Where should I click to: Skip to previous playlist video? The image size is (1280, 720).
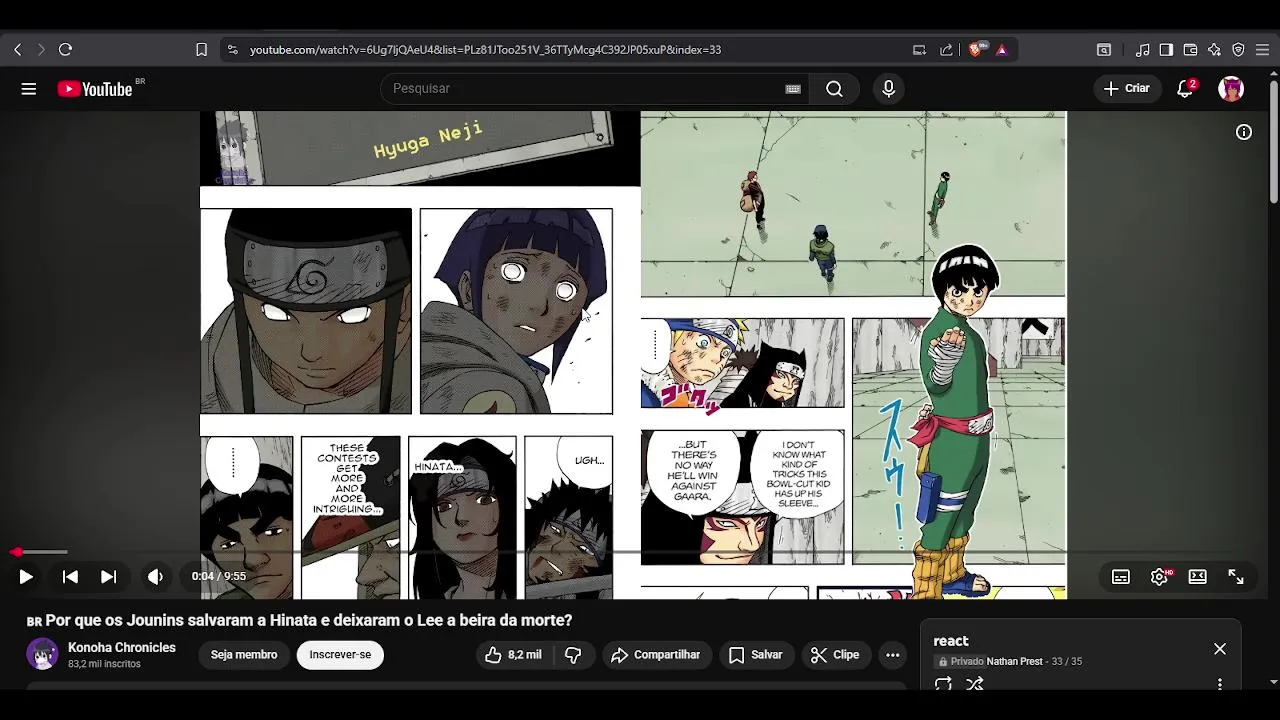(70, 577)
